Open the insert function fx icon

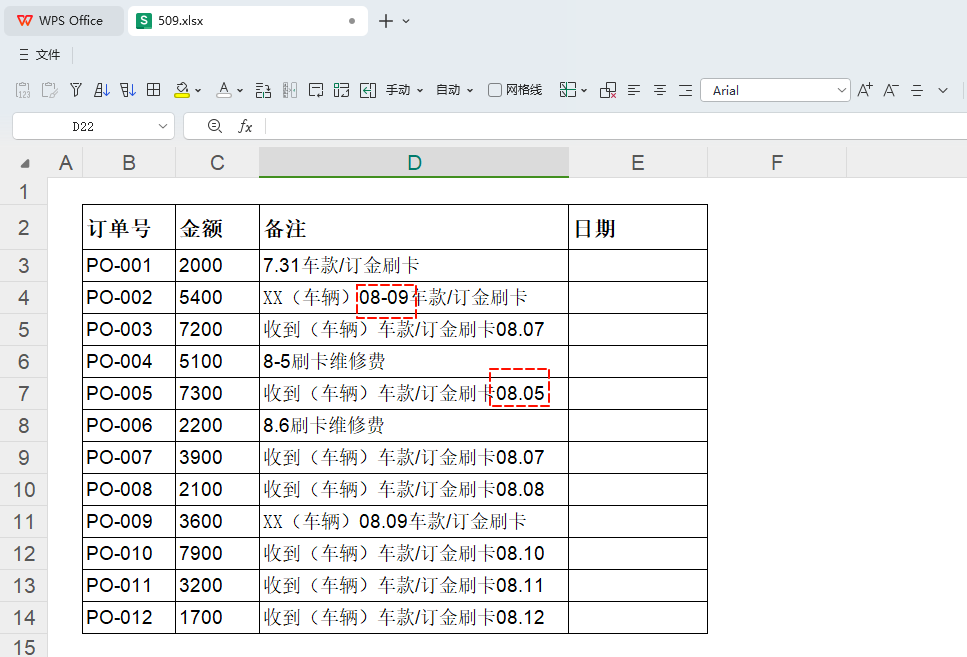[x=245, y=126]
